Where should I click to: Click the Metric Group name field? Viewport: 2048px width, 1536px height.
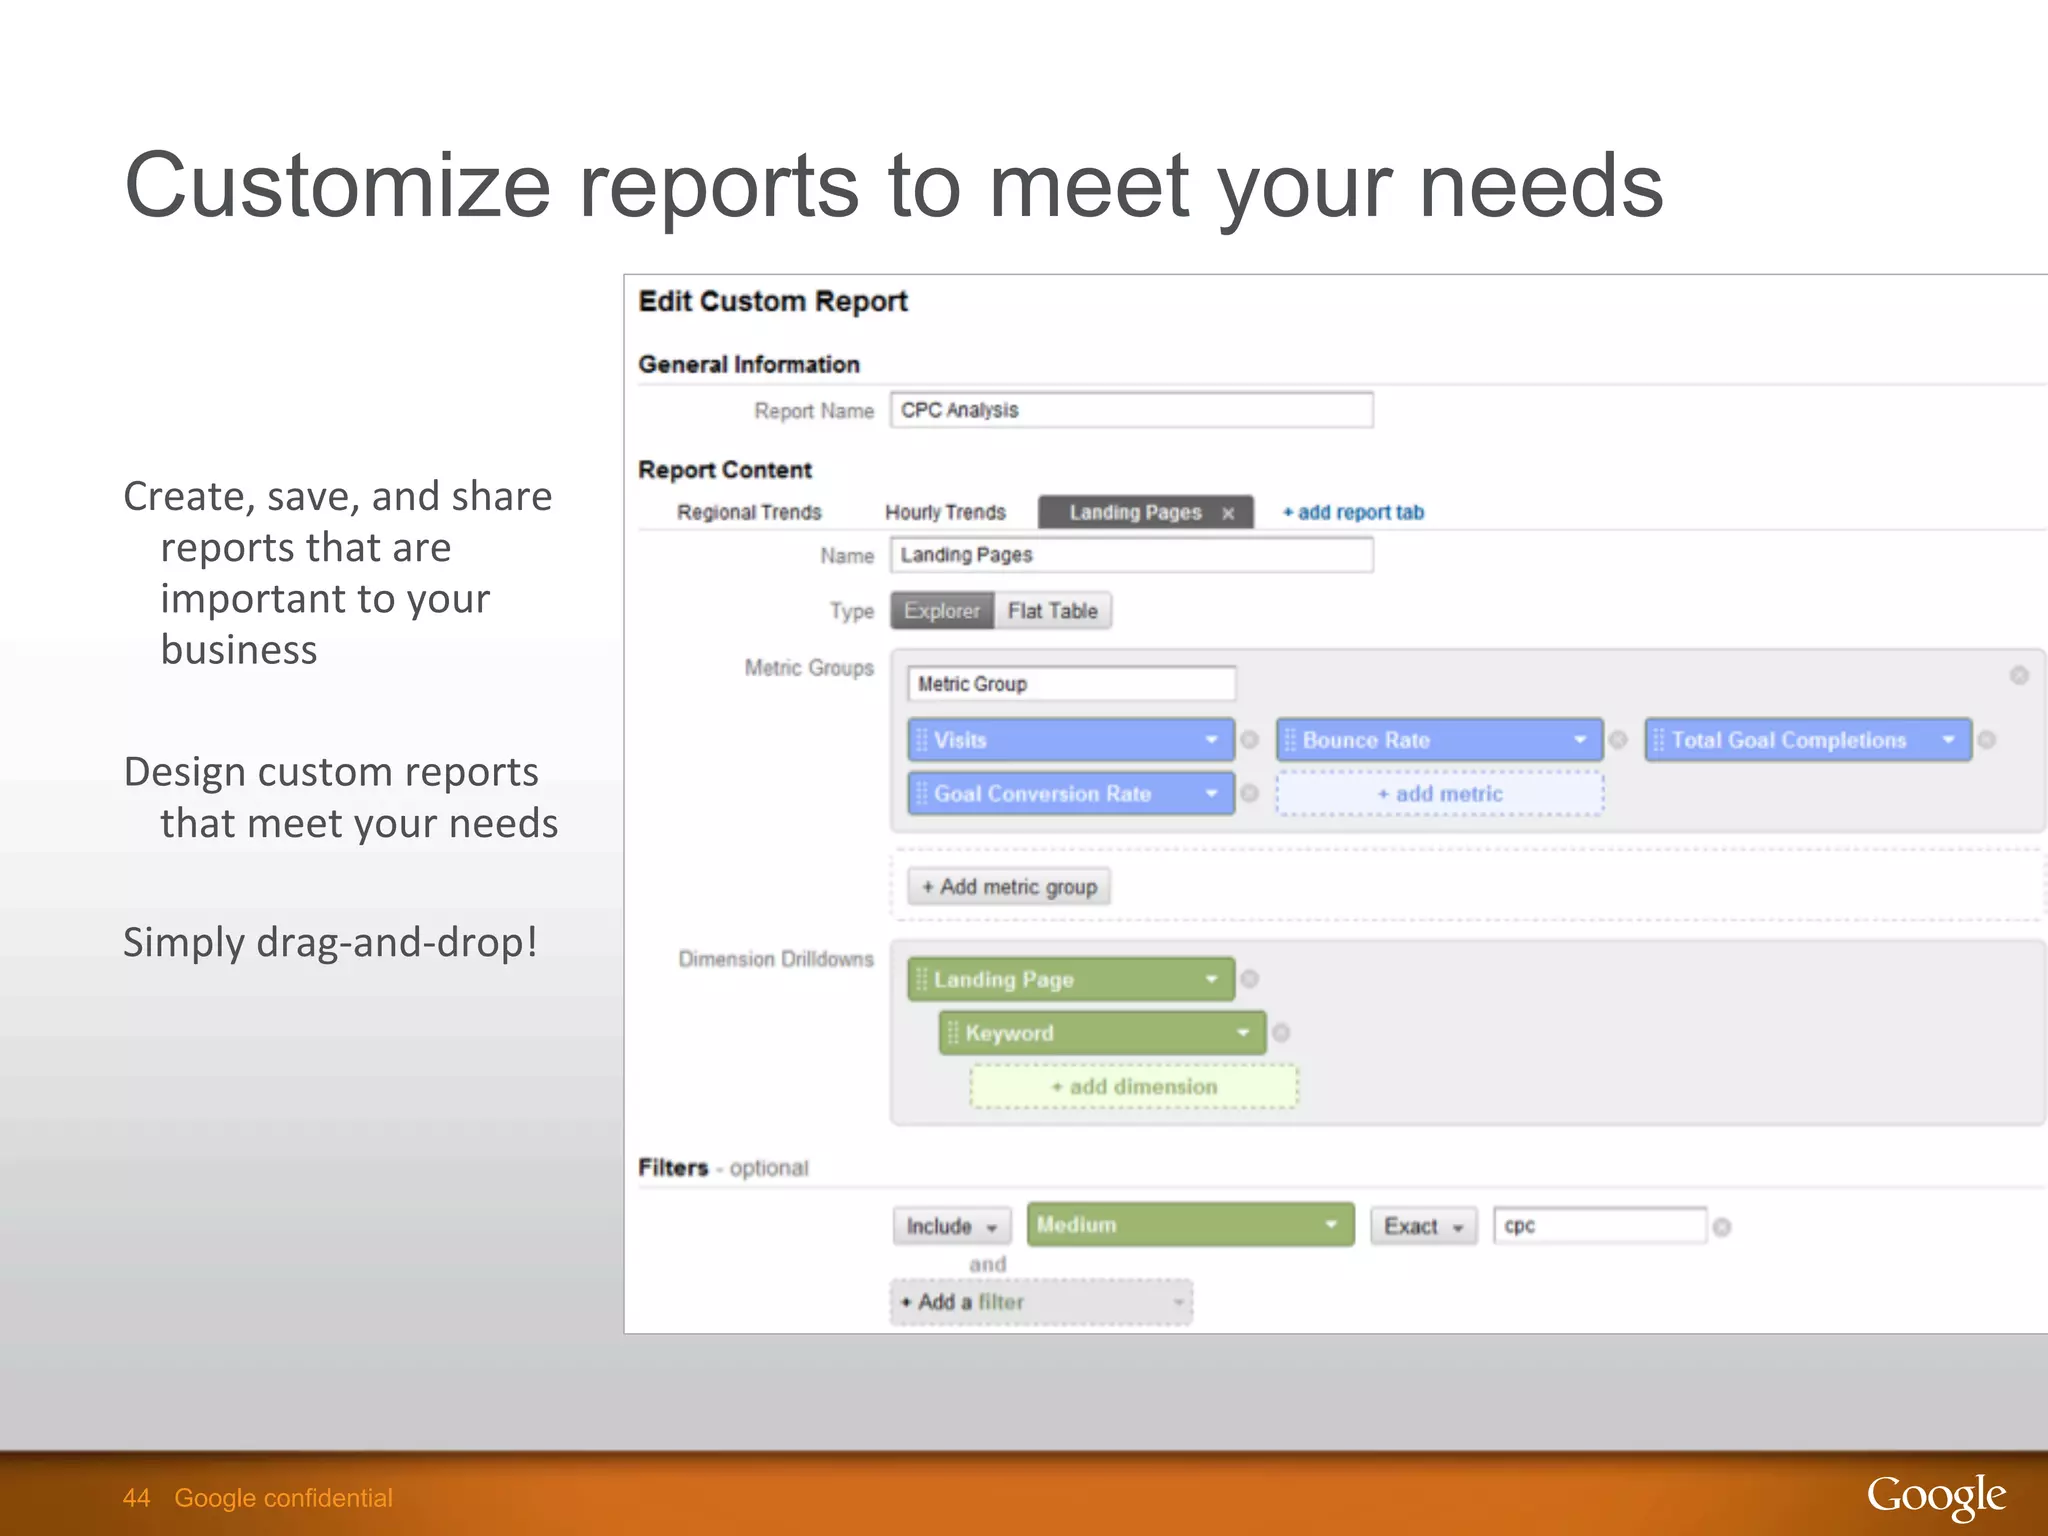[x=1072, y=684]
